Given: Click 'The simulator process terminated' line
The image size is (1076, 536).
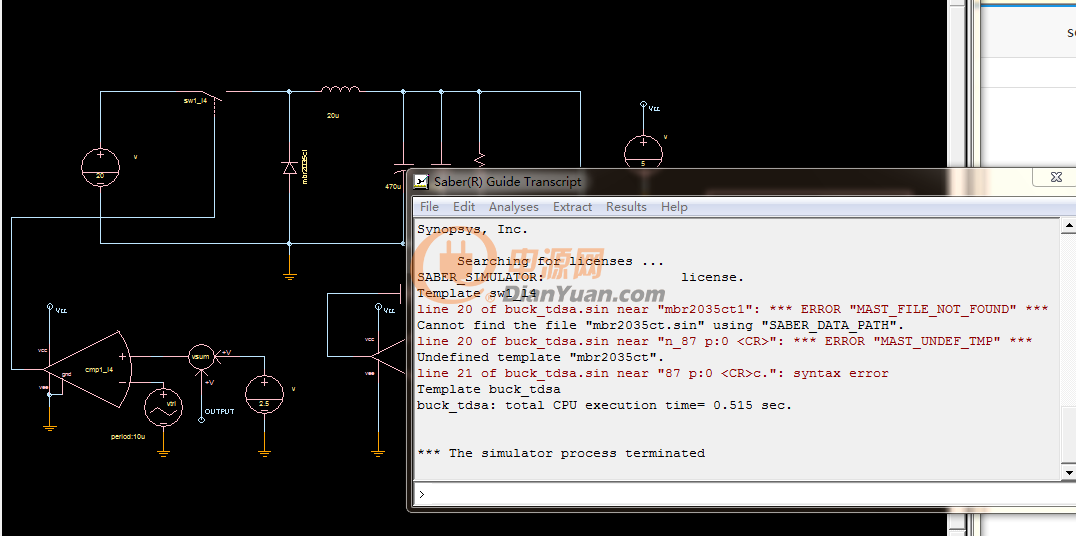Looking at the screenshot, I should click(x=561, y=453).
